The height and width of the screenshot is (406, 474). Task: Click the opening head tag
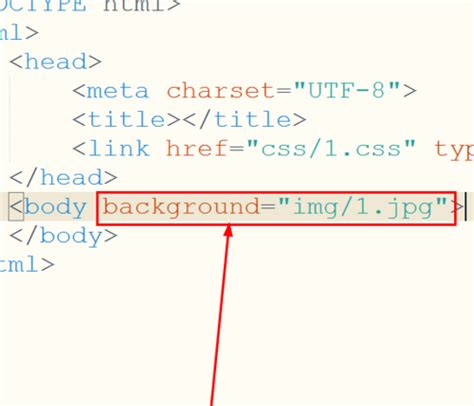click(56, 62)
